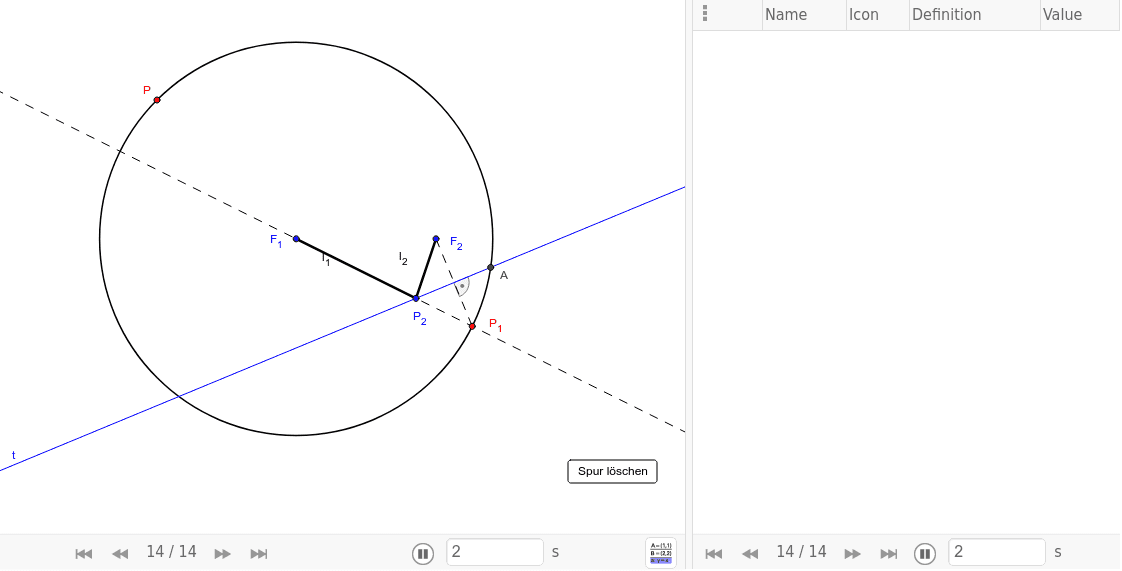Image resolution: width=1122 pixels, height=571 pixels.
Task: Jump to last step in construction protocol panel
Action: (889, 553)
